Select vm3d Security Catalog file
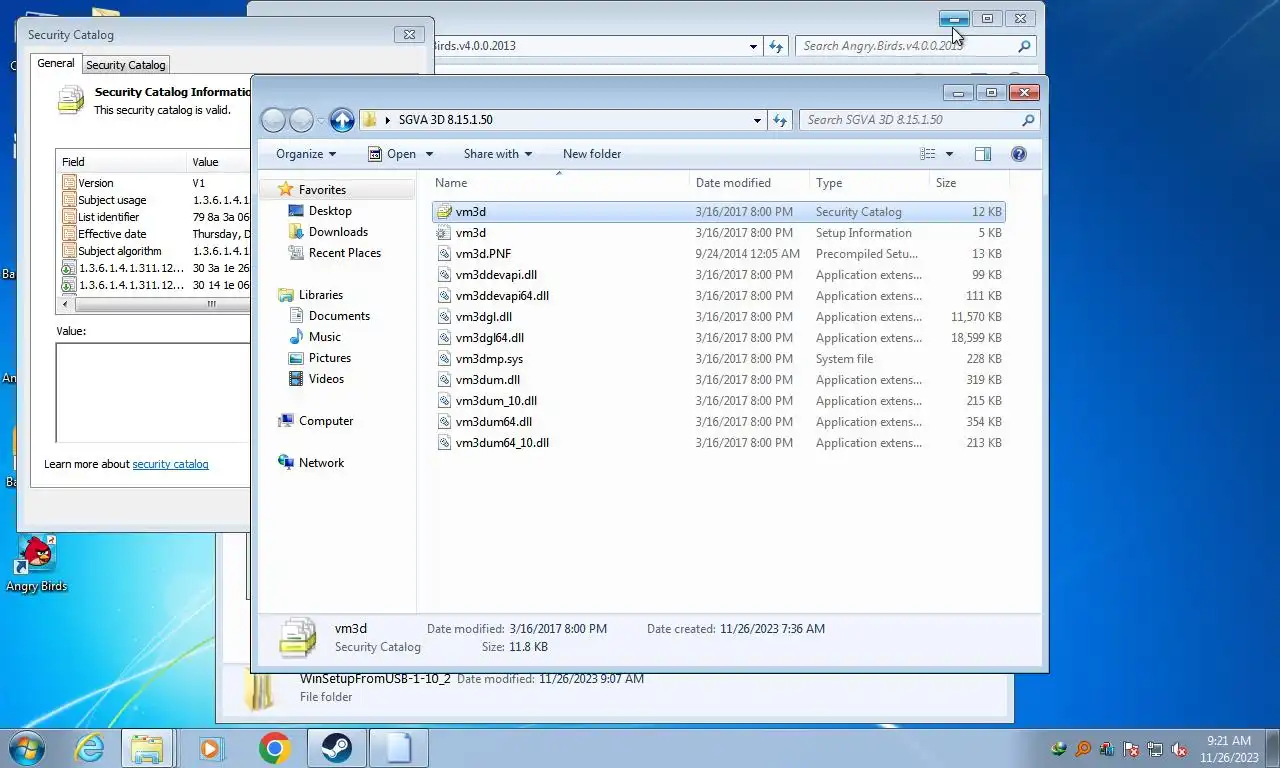 pos(719,212)
